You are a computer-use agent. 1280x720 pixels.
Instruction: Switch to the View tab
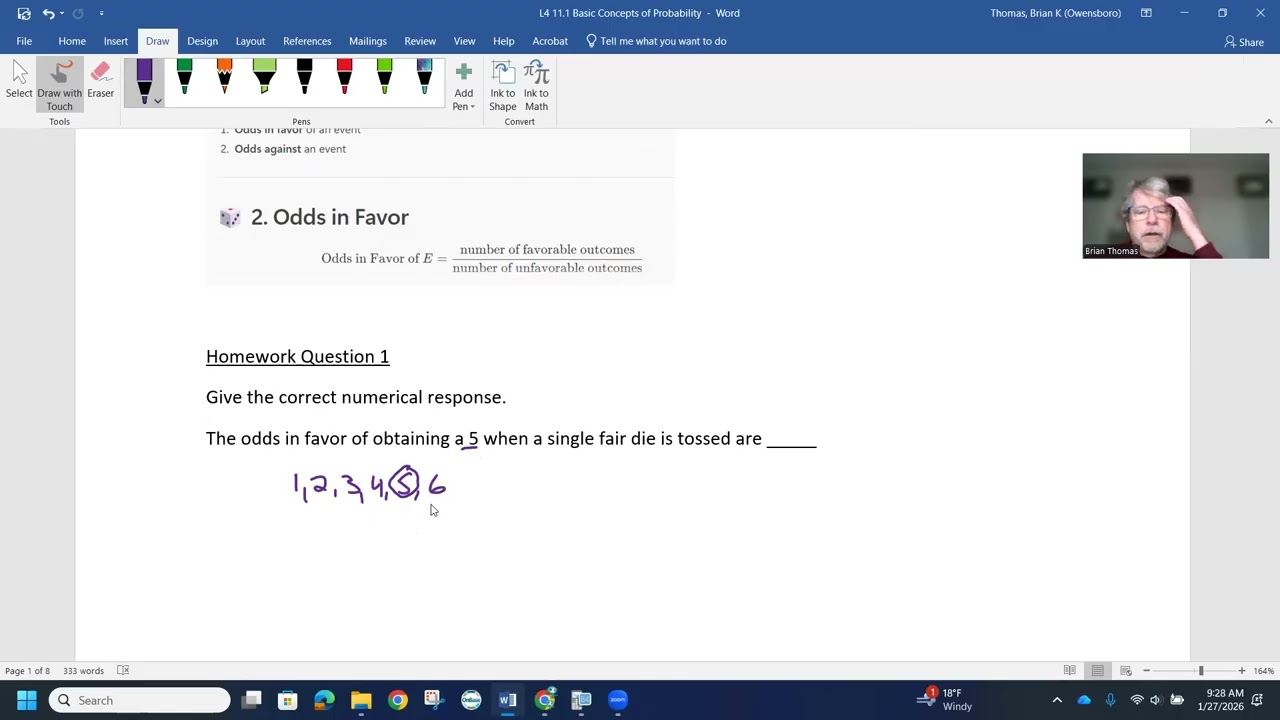pos(464,41)
